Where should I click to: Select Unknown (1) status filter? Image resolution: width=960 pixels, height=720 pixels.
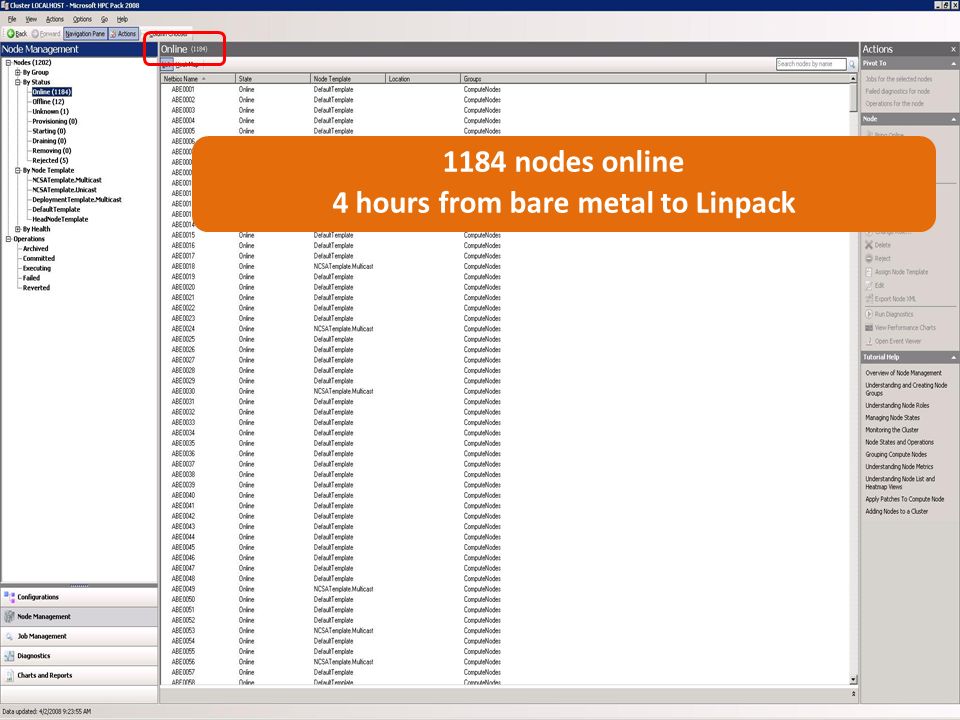(x=50, y=111)
